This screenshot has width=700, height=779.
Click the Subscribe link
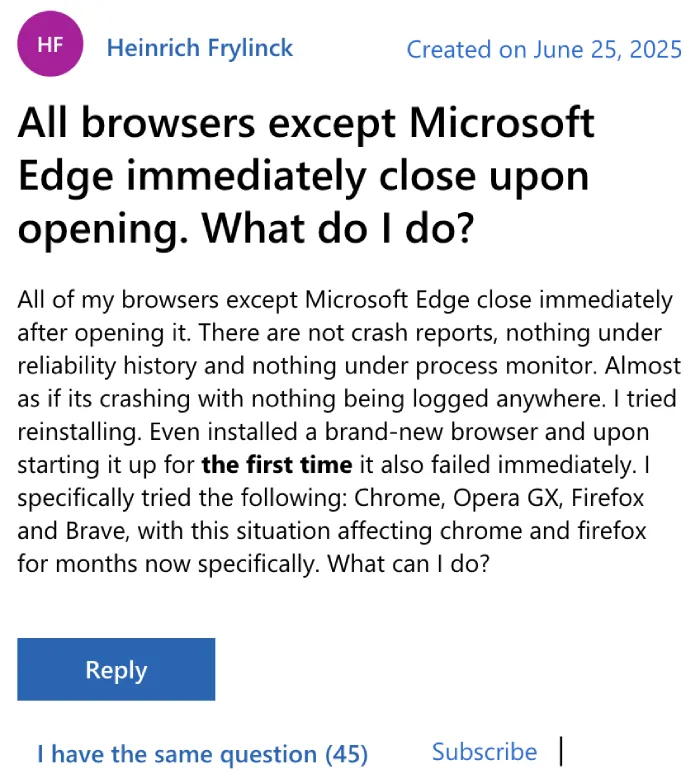484,751
